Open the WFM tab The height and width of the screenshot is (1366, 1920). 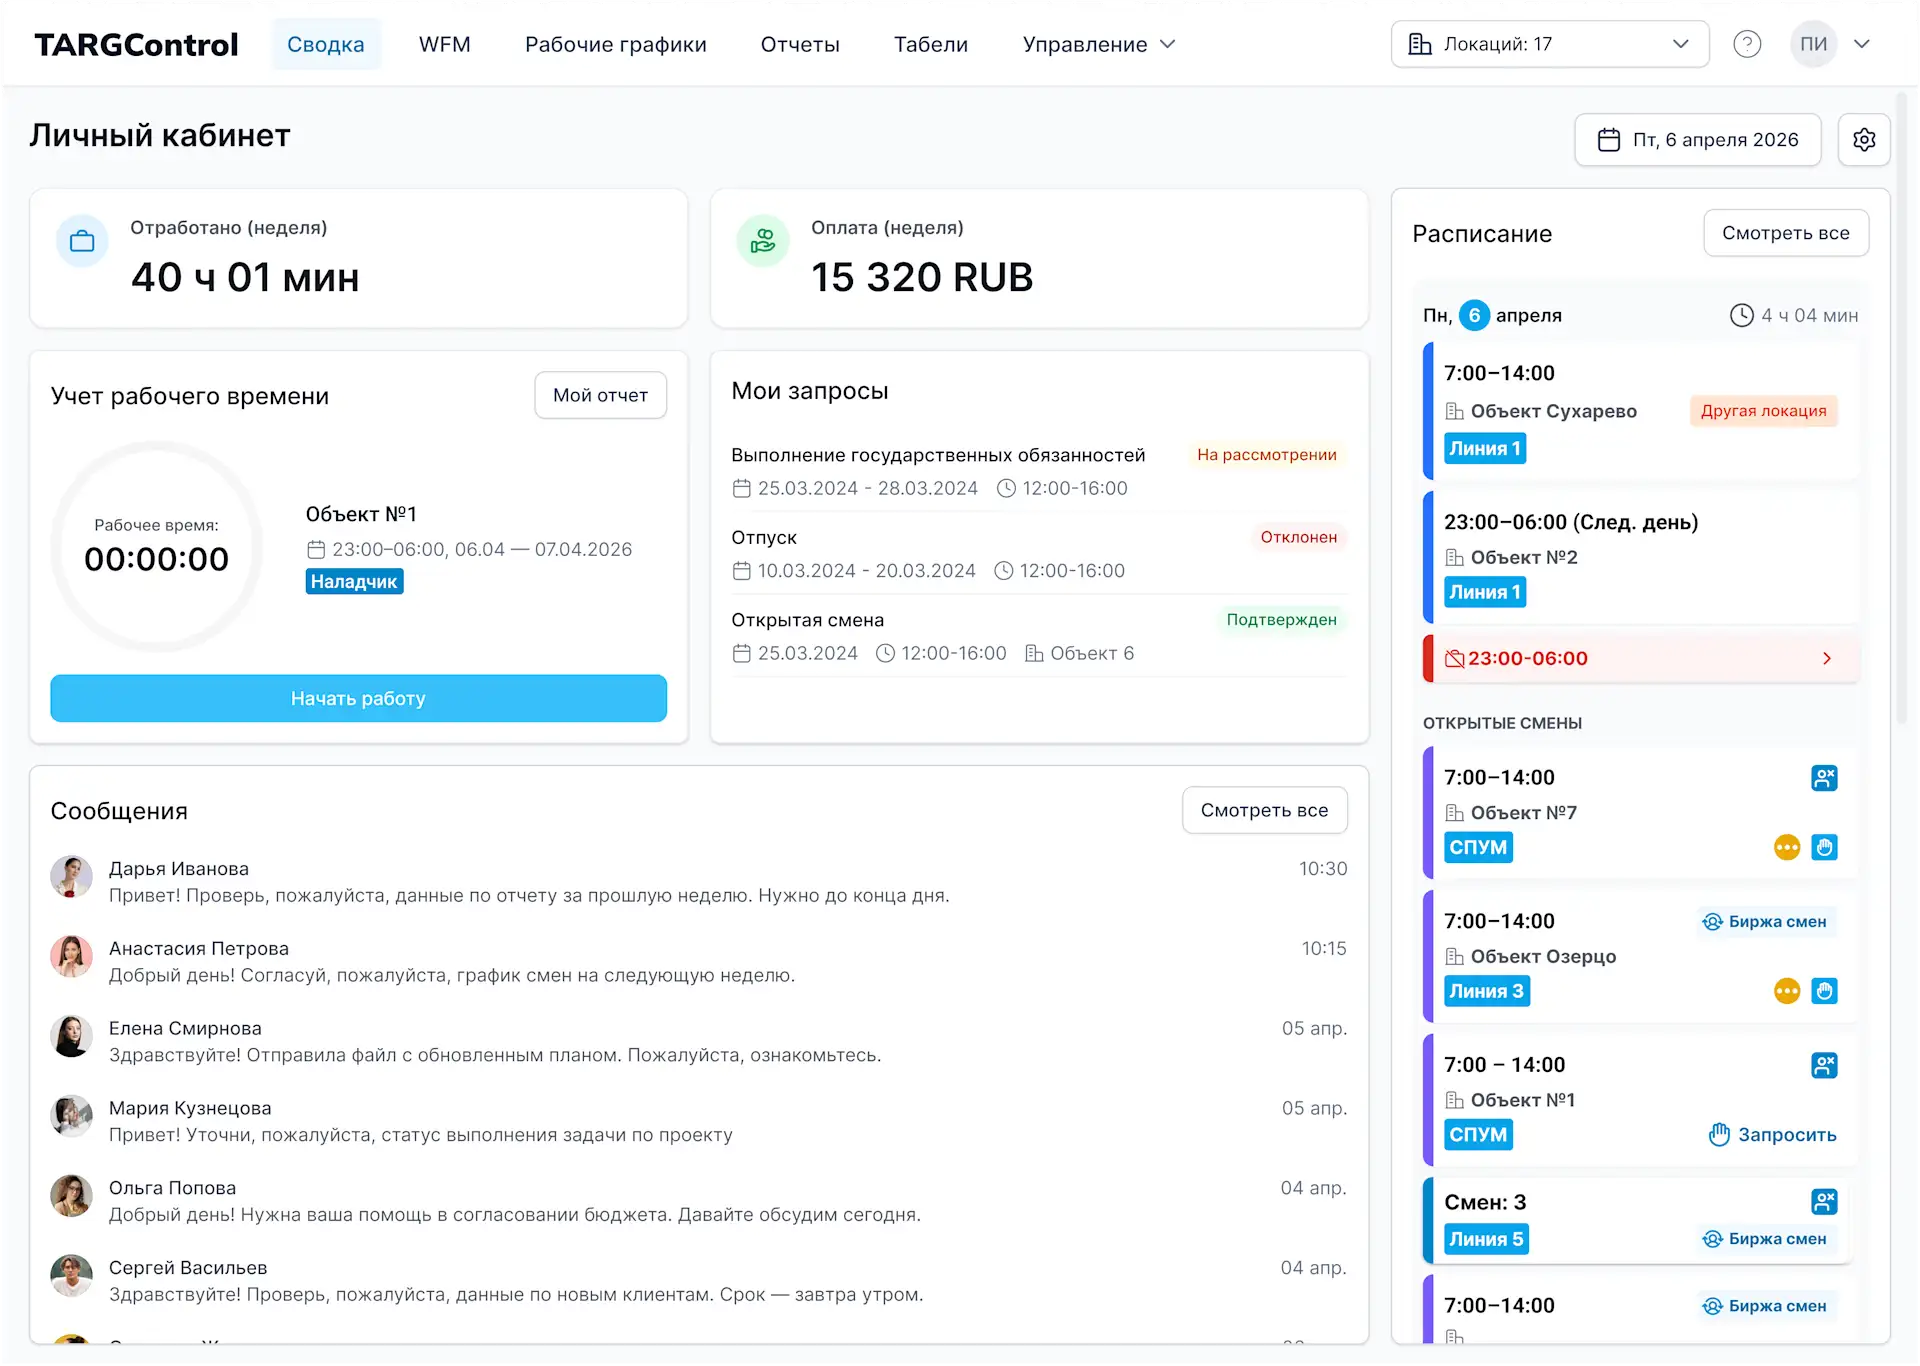[x=445, y=44]
